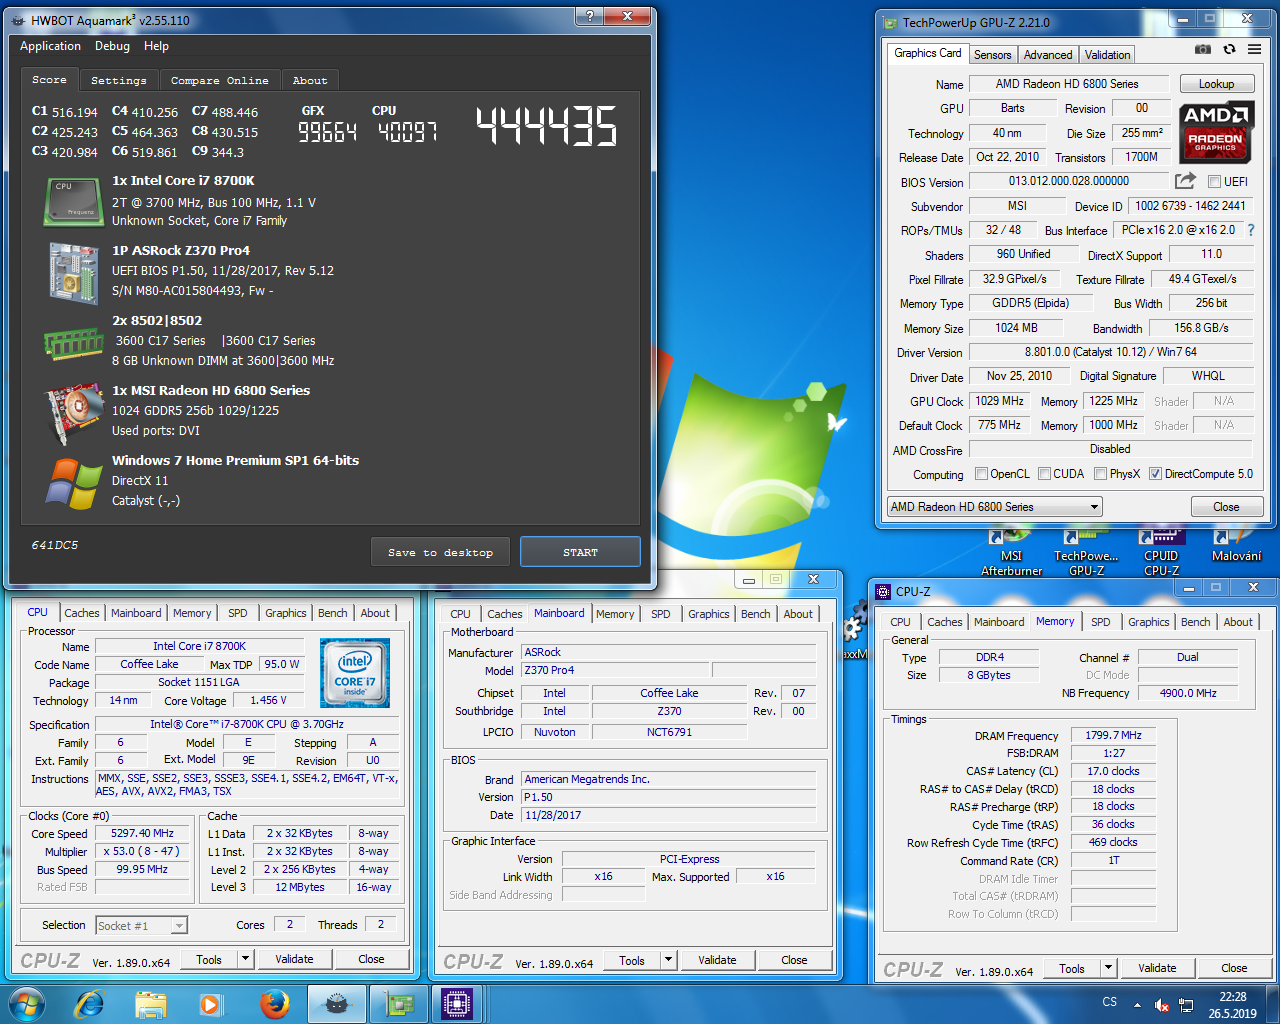1280x1024 pixels.
Task: Click the Core Speed value 5297.40 MHz
Action: (143, 833)
